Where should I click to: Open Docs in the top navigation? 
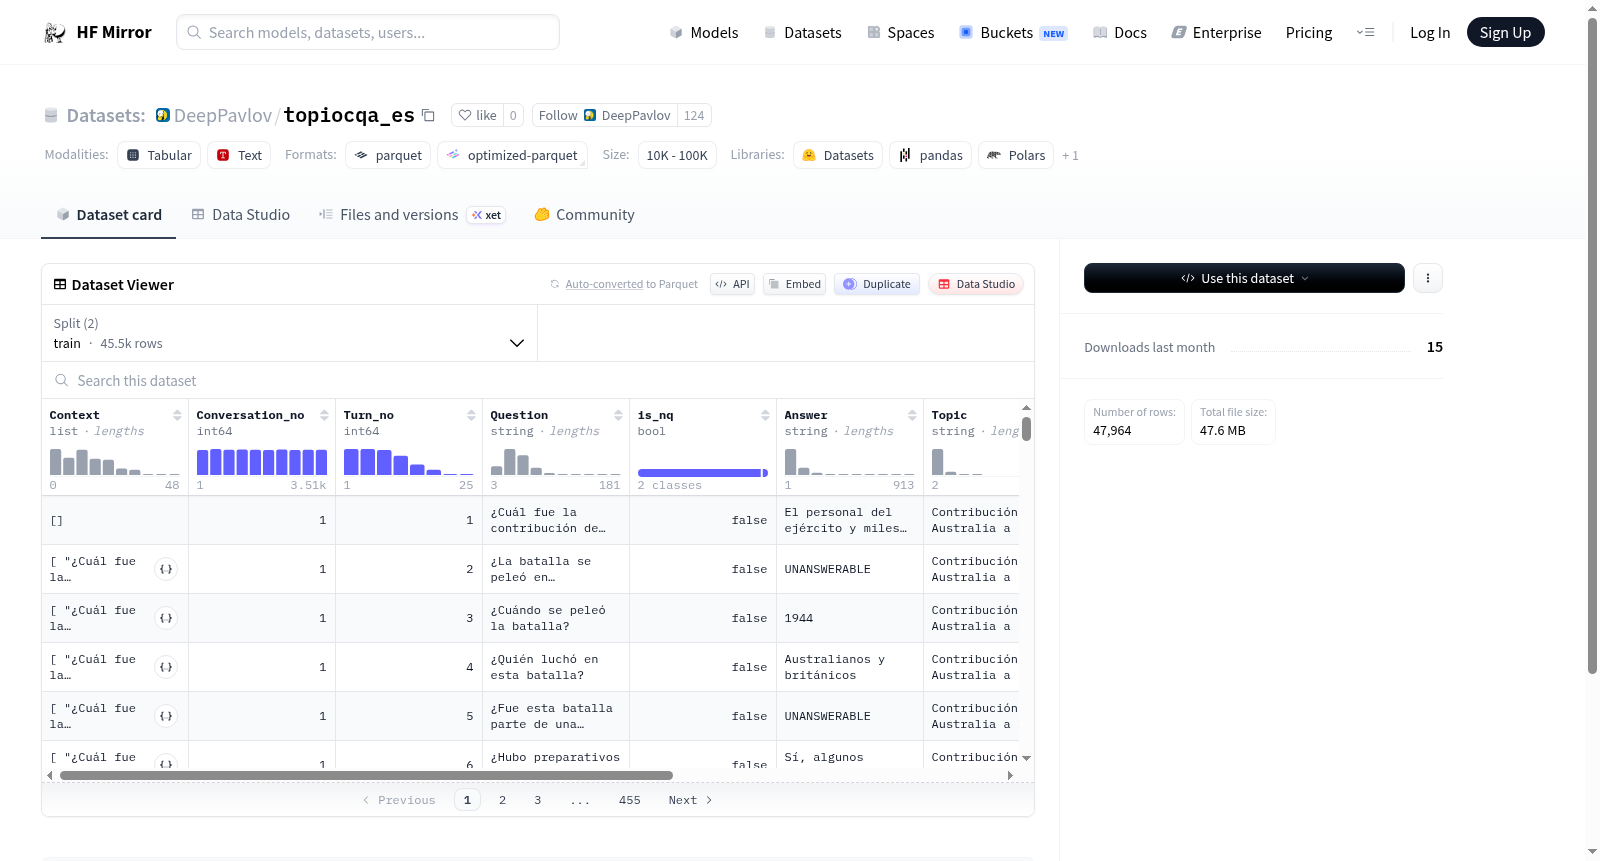[1120, 33]
